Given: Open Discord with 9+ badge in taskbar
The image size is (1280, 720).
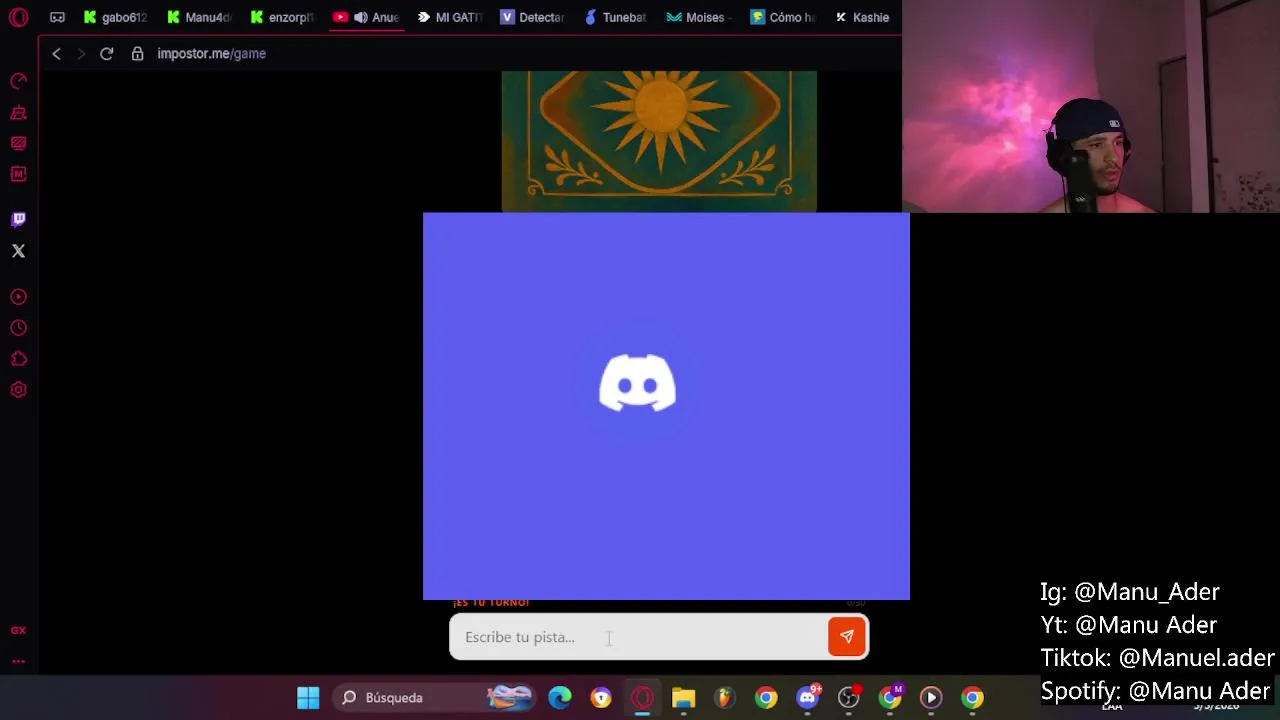Looking at the screenshot, I should pos(808,697).
